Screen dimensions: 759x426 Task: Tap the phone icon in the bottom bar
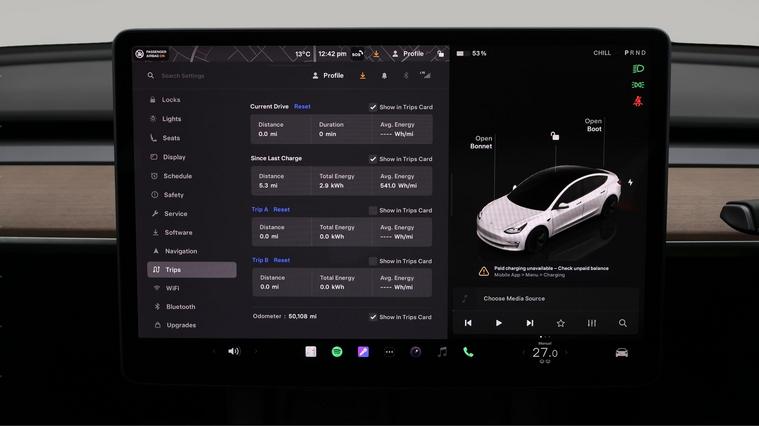468,352
